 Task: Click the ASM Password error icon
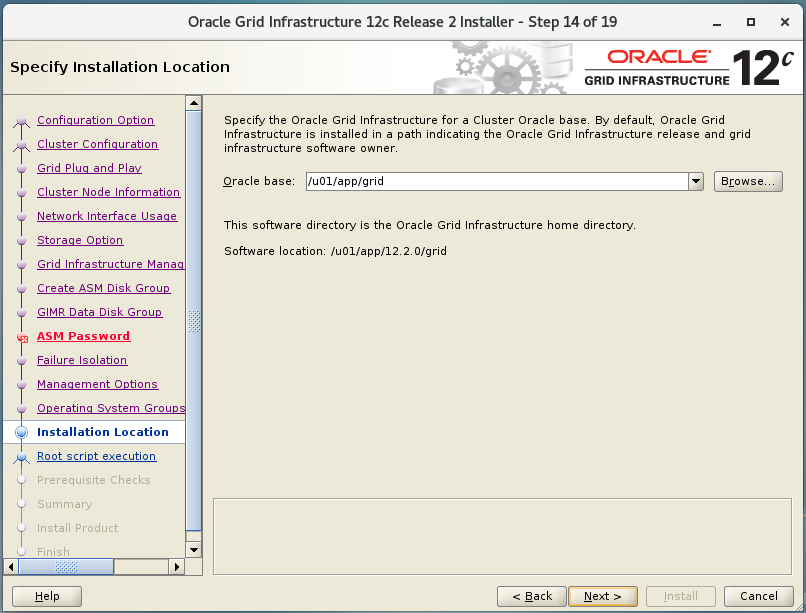(x=22, y=338)
